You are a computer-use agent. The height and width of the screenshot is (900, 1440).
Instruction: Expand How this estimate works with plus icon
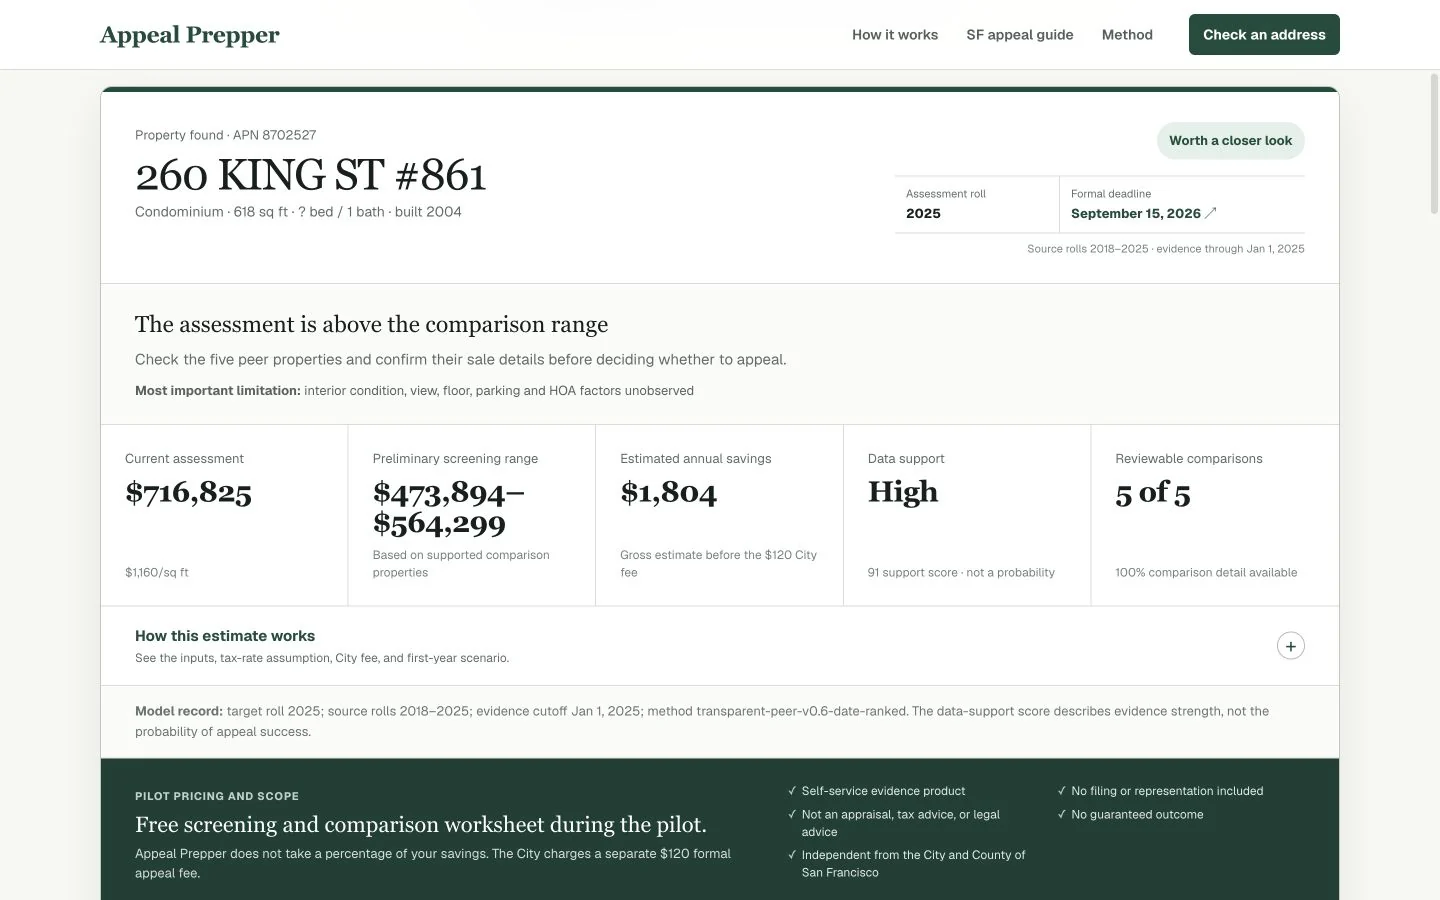pyautogui.click(x=1291, y=646)
